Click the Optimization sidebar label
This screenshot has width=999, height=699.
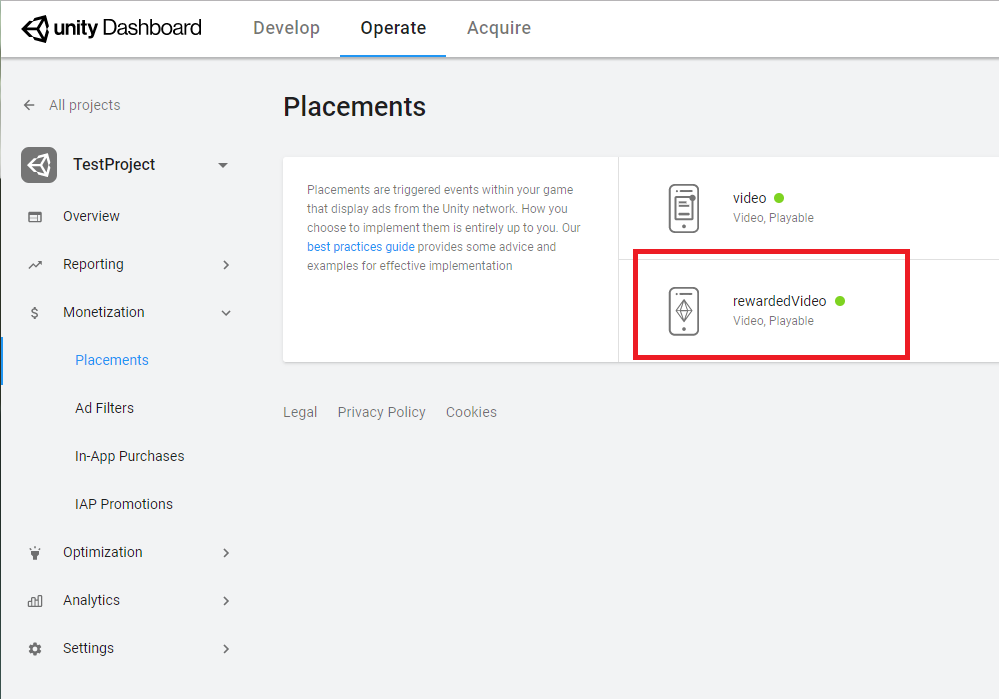(x=103, y=552)
